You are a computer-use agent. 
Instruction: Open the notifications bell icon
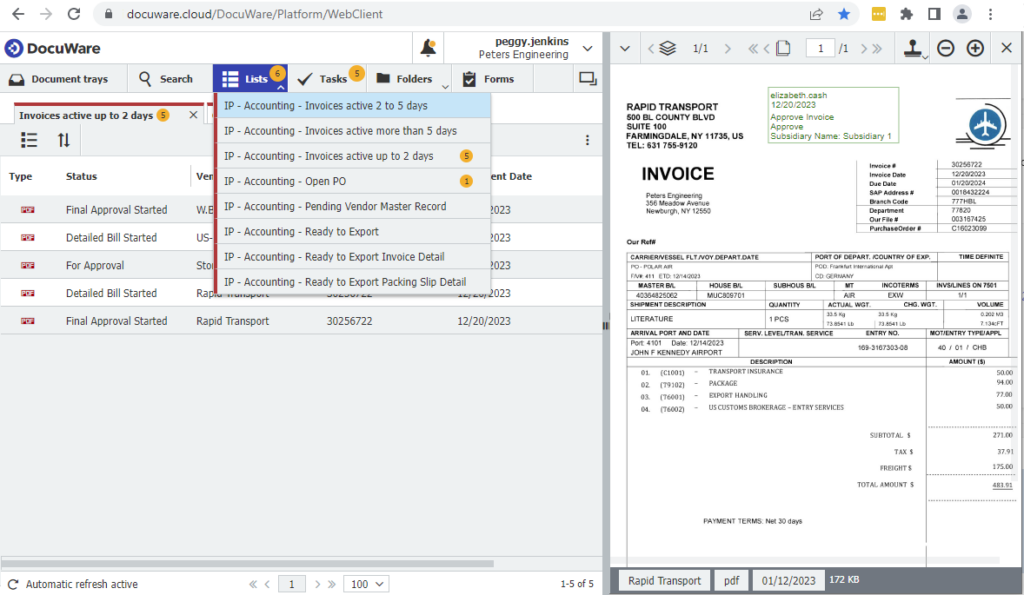point(428,48)
